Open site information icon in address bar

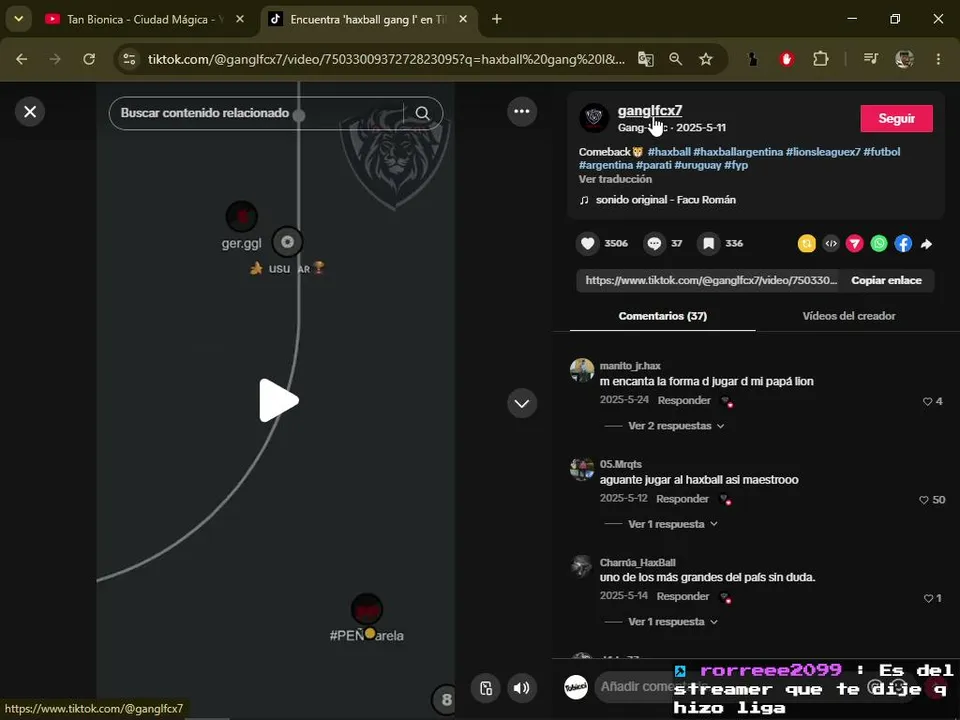click(x=129, y=59)
